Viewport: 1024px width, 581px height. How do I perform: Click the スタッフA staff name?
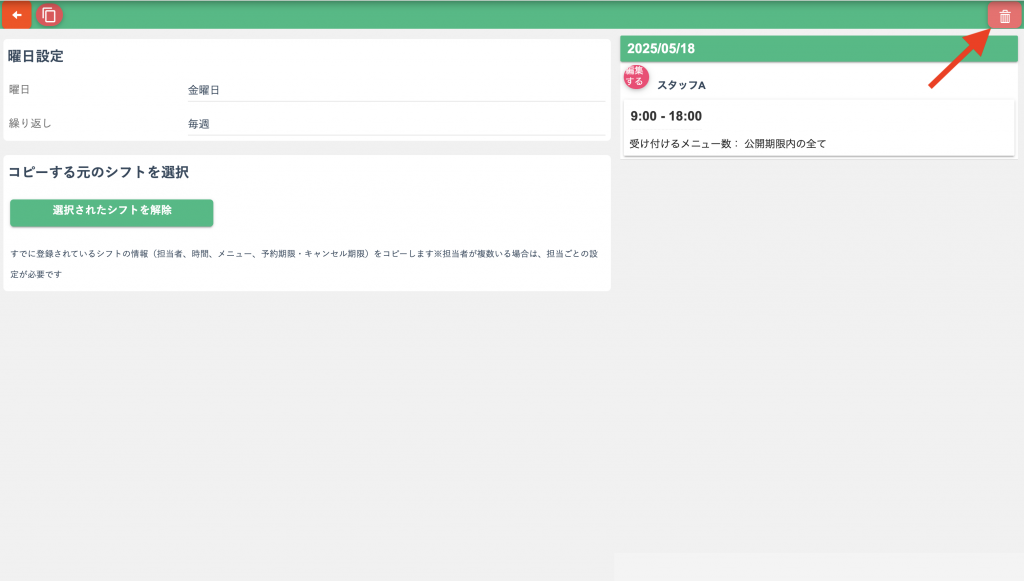pos(681,85)
